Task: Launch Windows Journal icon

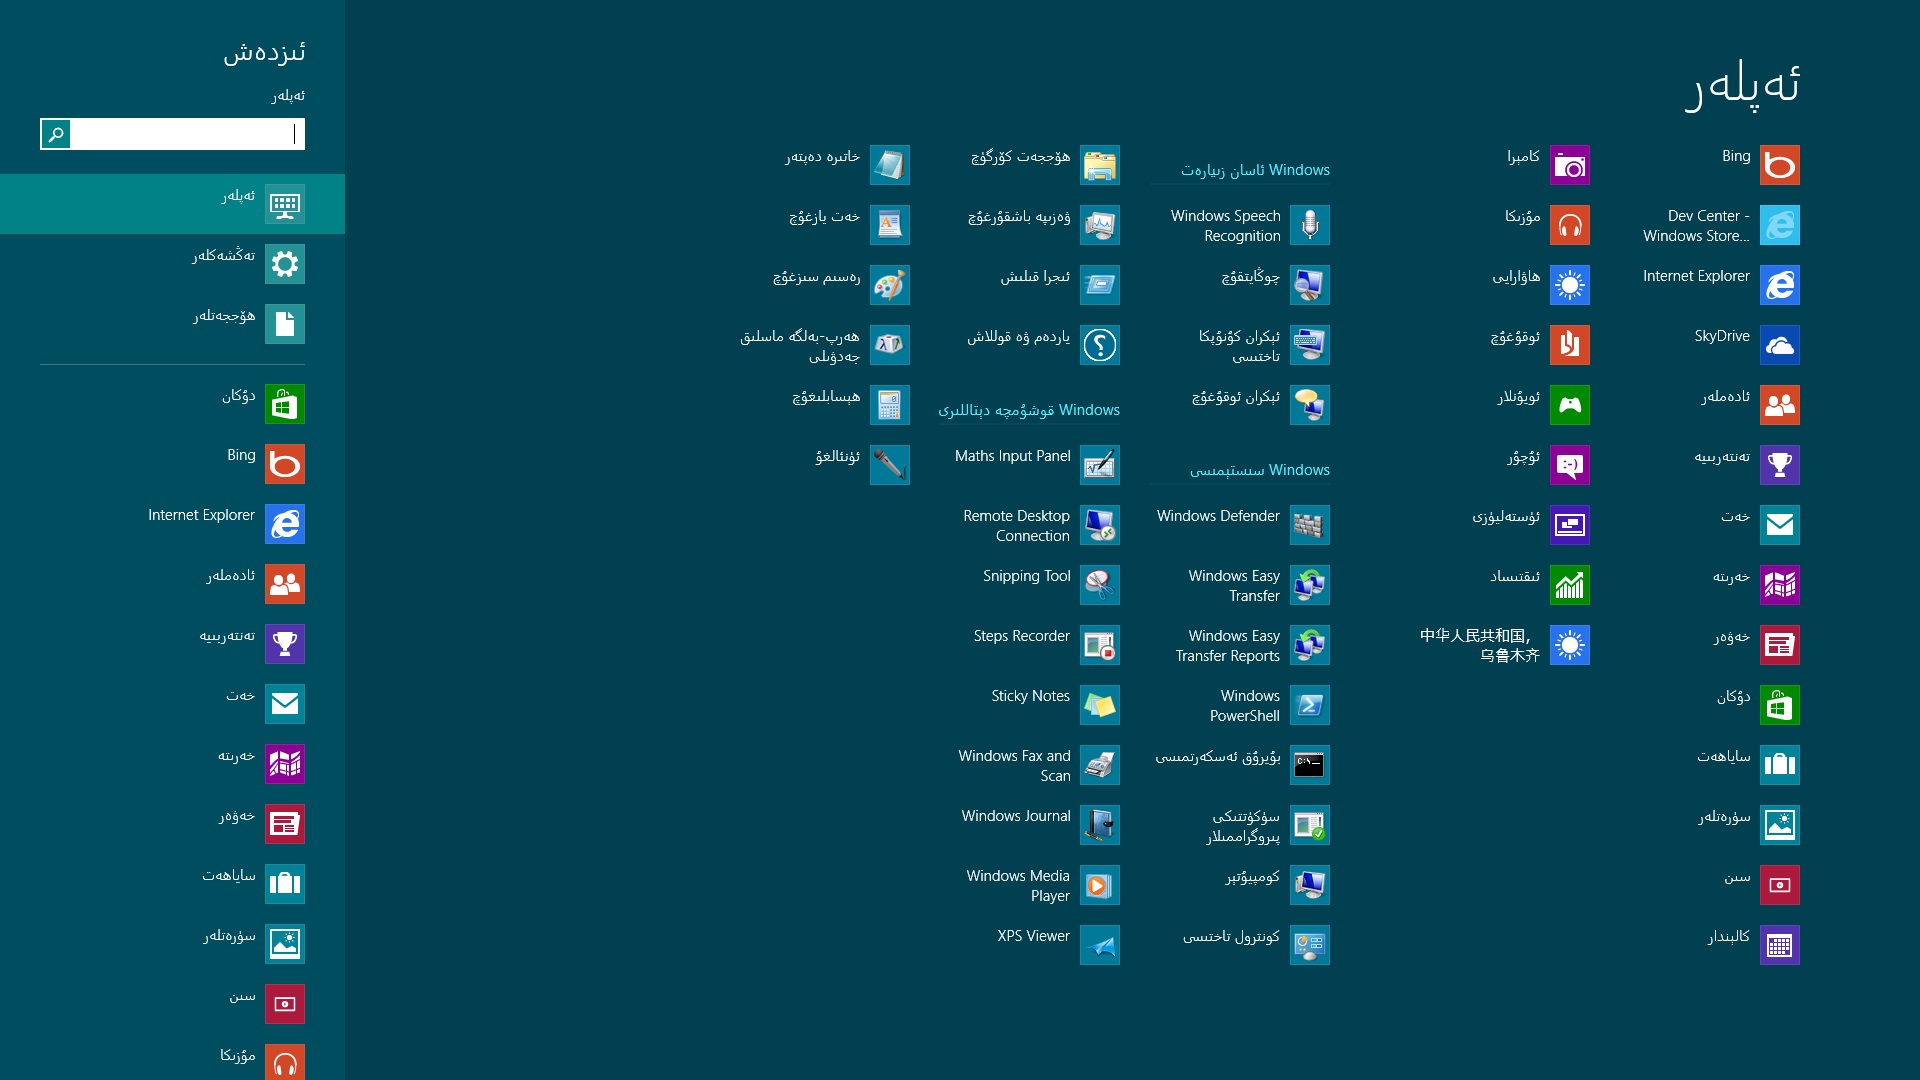Action: point(1100,825)
